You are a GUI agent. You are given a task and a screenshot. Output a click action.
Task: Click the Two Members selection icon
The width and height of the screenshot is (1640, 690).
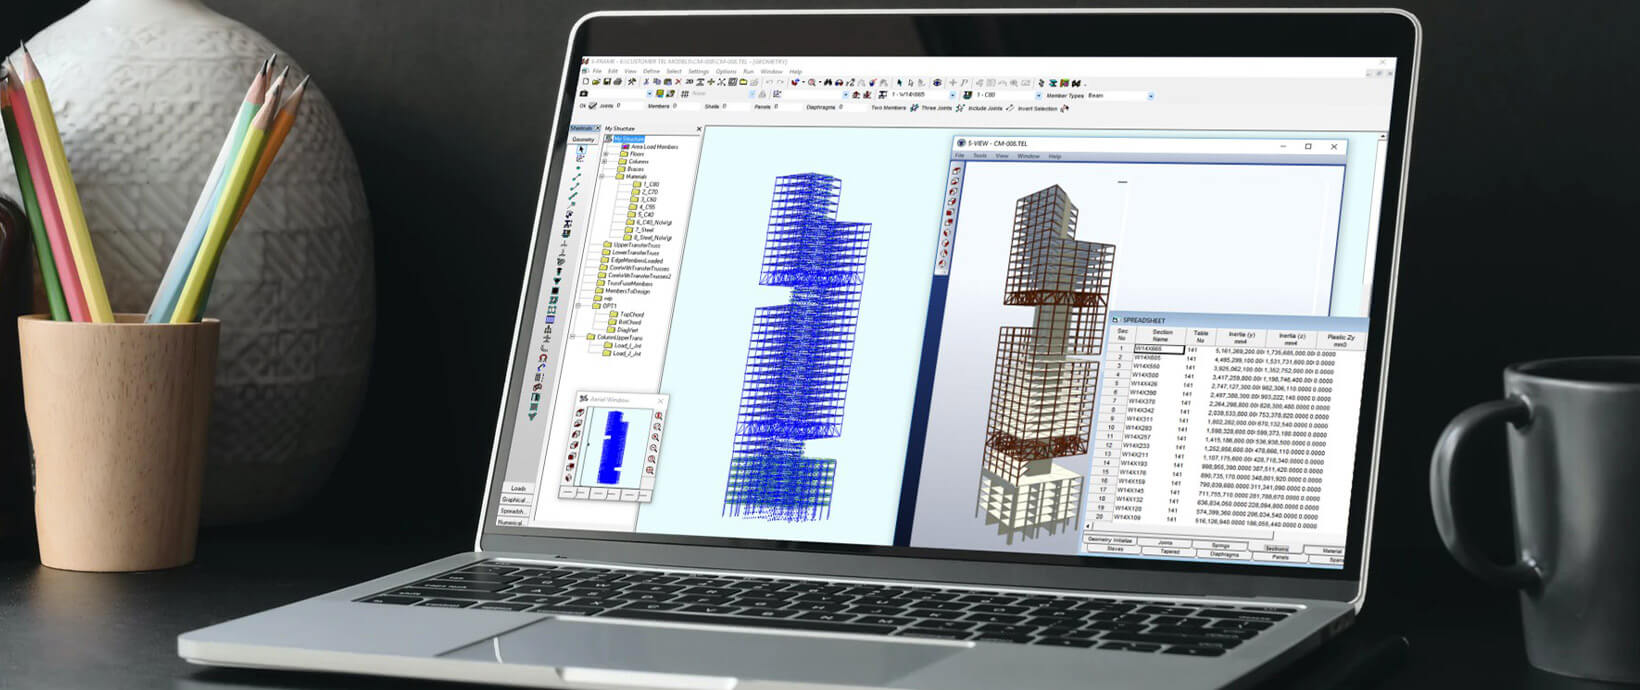coord(913,107)
